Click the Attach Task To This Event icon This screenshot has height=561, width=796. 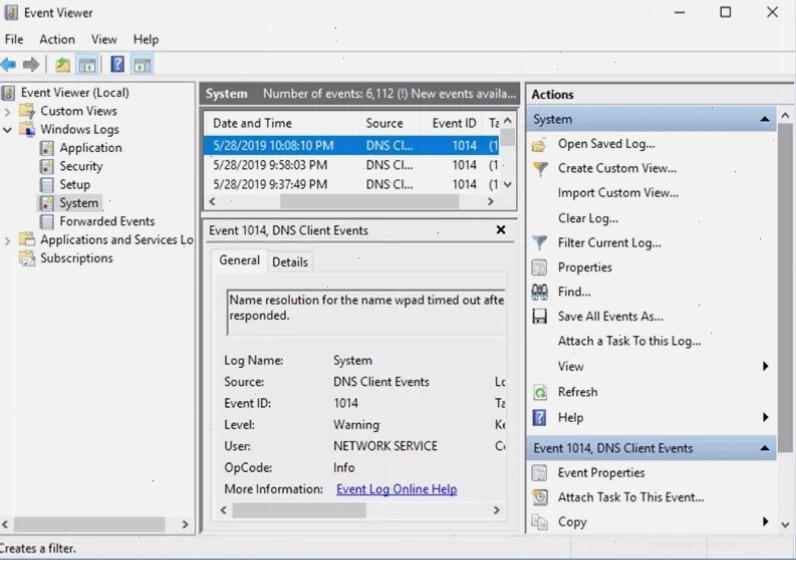point(540,497)
